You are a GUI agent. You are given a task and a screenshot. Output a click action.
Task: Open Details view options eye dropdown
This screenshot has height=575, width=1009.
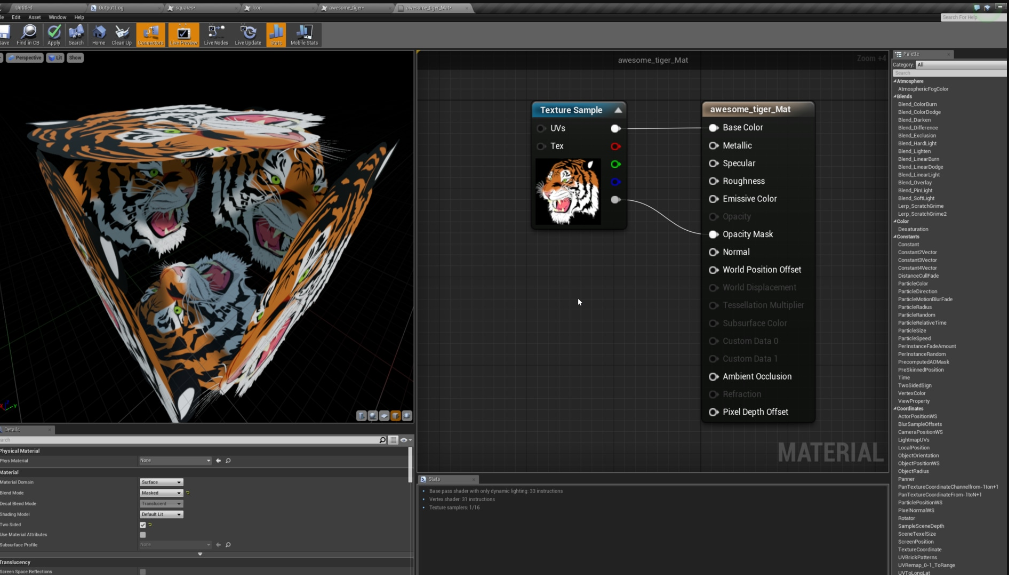coord(405,440)
